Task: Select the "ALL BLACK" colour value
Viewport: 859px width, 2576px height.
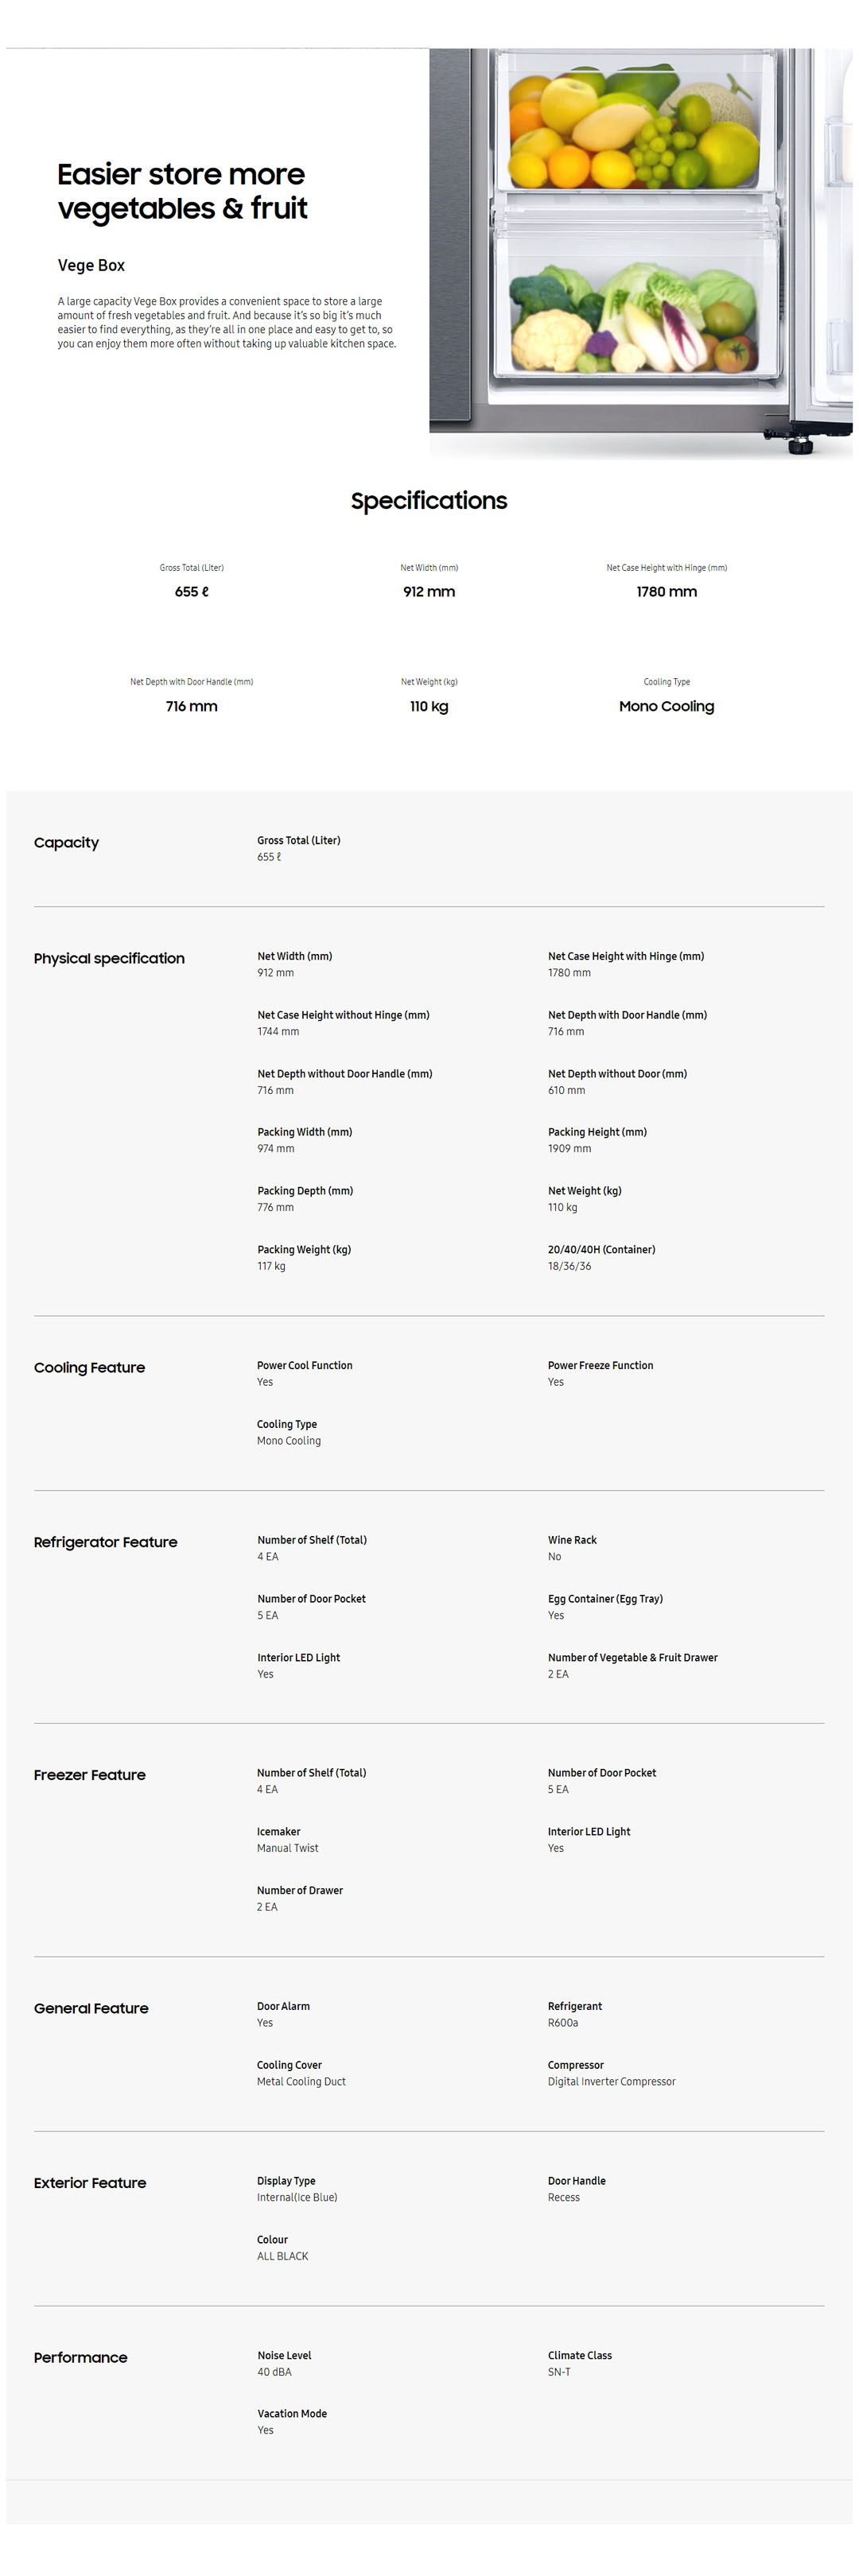Action: tap(282, 2256)
